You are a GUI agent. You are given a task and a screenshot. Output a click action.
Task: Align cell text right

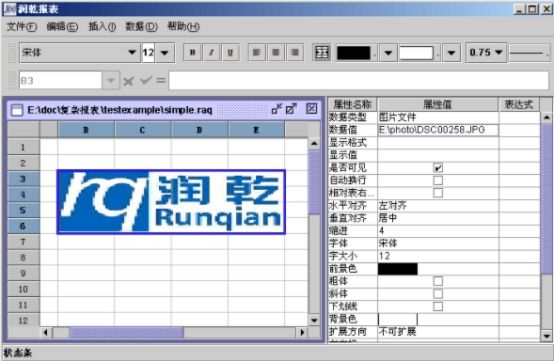point(294,53)
